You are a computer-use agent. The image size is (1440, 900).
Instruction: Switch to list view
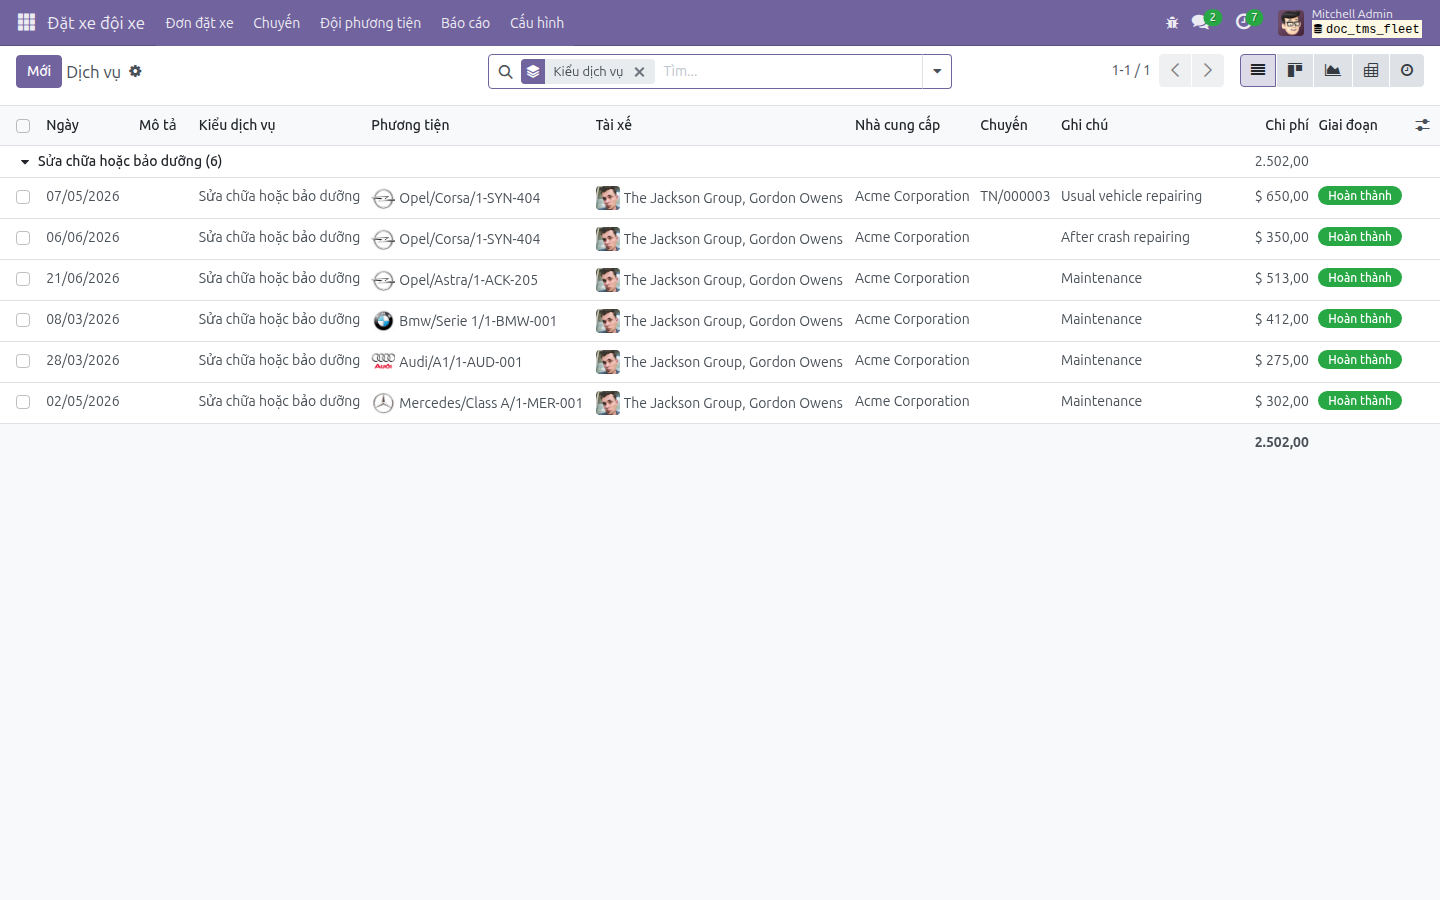point(1258,70)
